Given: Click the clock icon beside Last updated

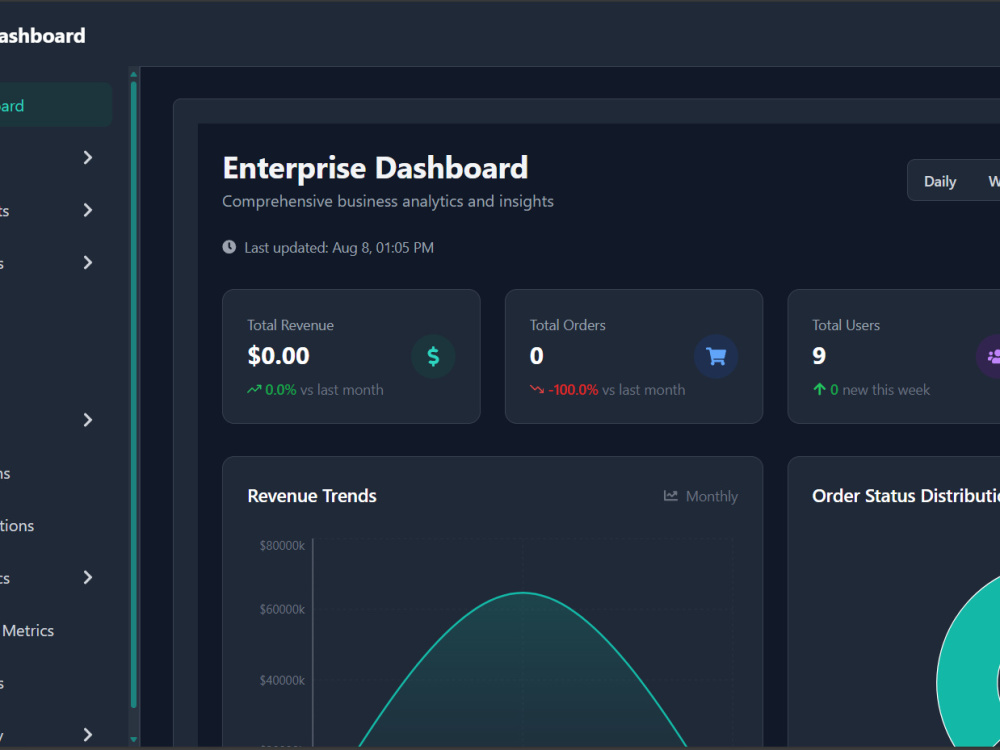Looking at the screenshot, I should (x=229, y=247).
